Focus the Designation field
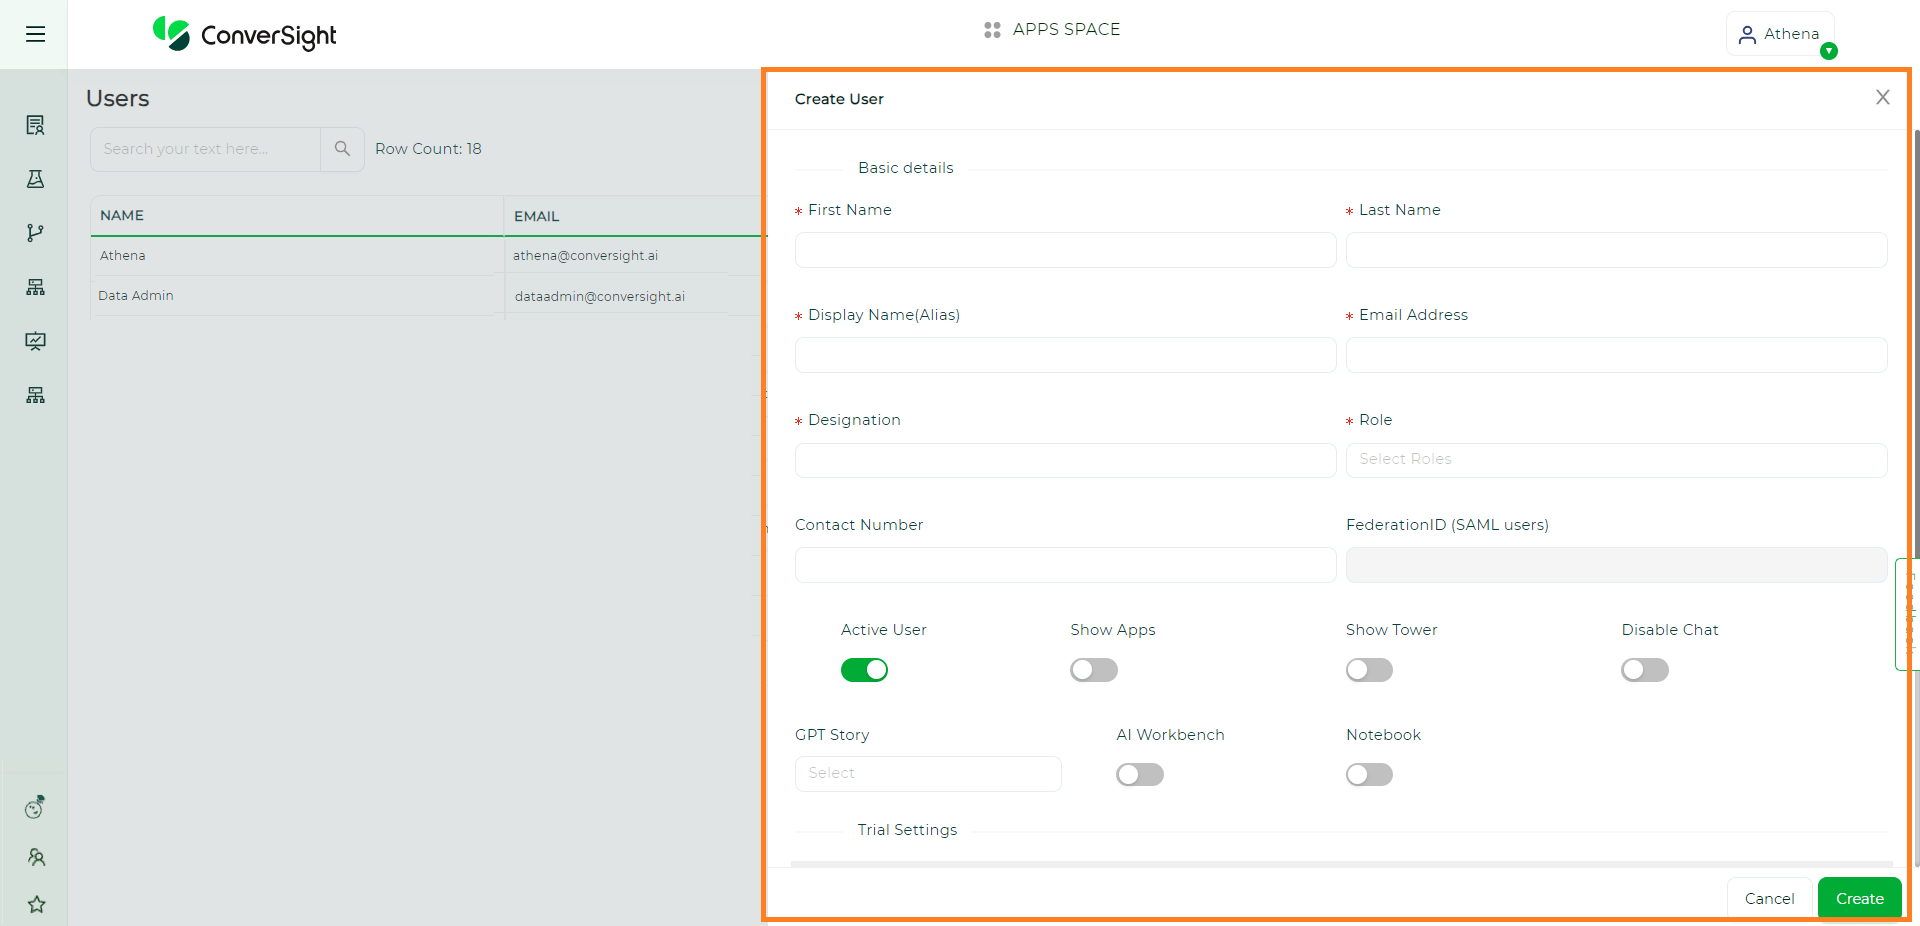This screenshot has width=1920, height=926. click(1065, 460)
